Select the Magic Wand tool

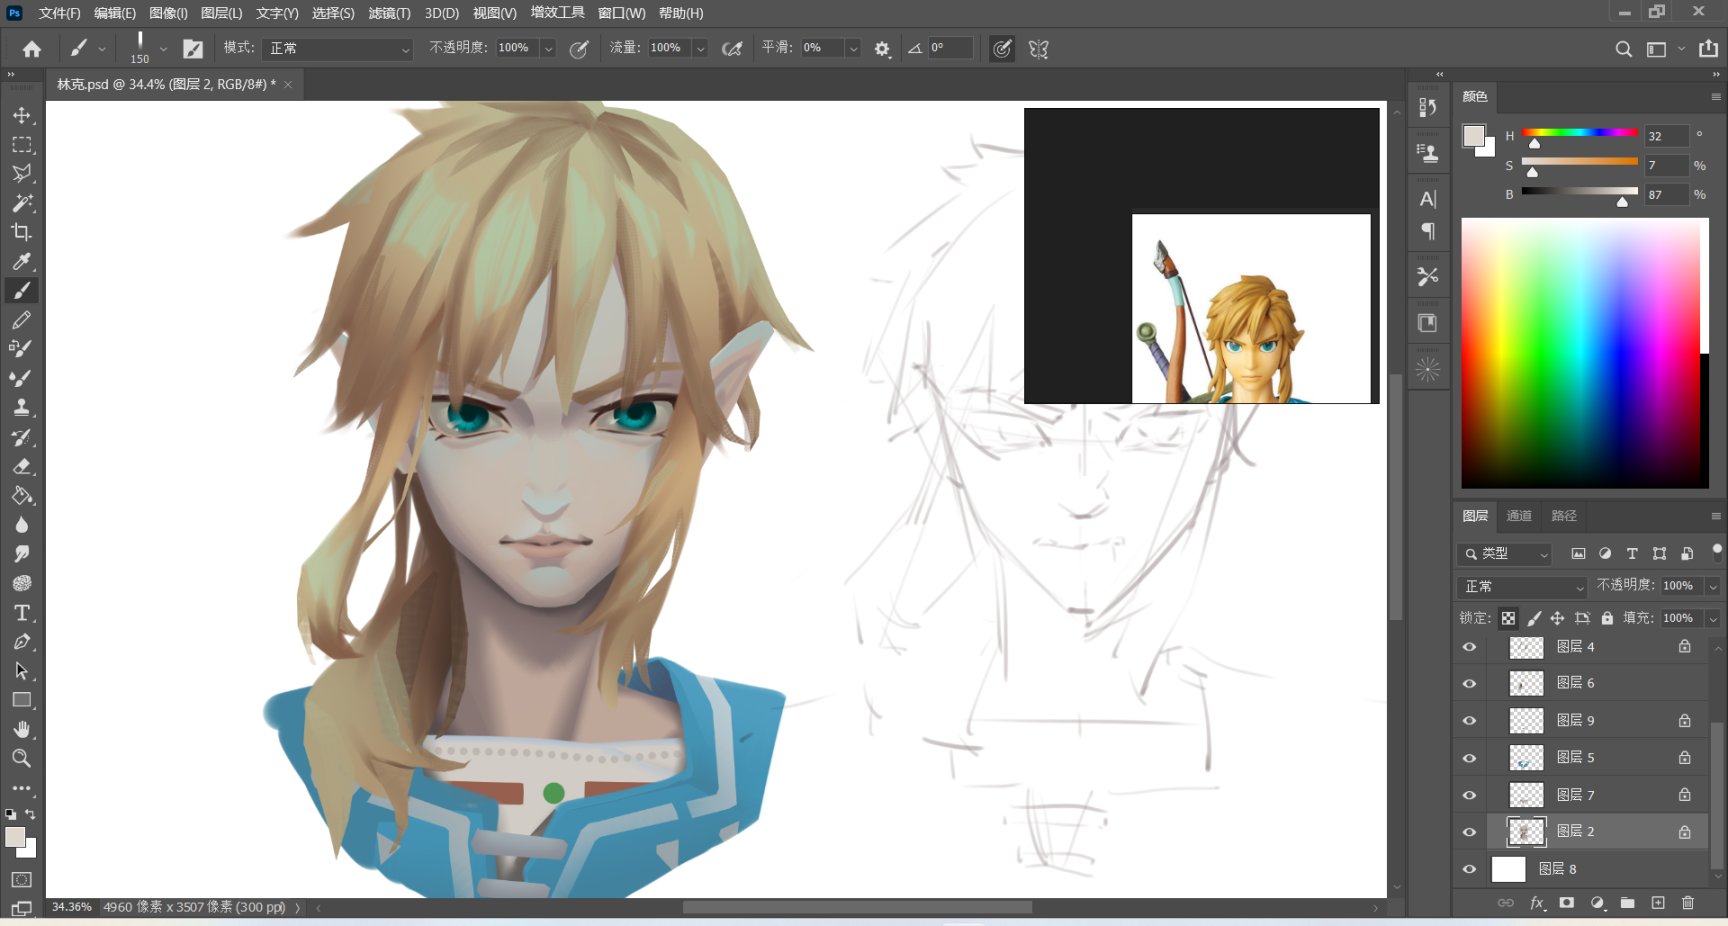(x=21, y=203)
